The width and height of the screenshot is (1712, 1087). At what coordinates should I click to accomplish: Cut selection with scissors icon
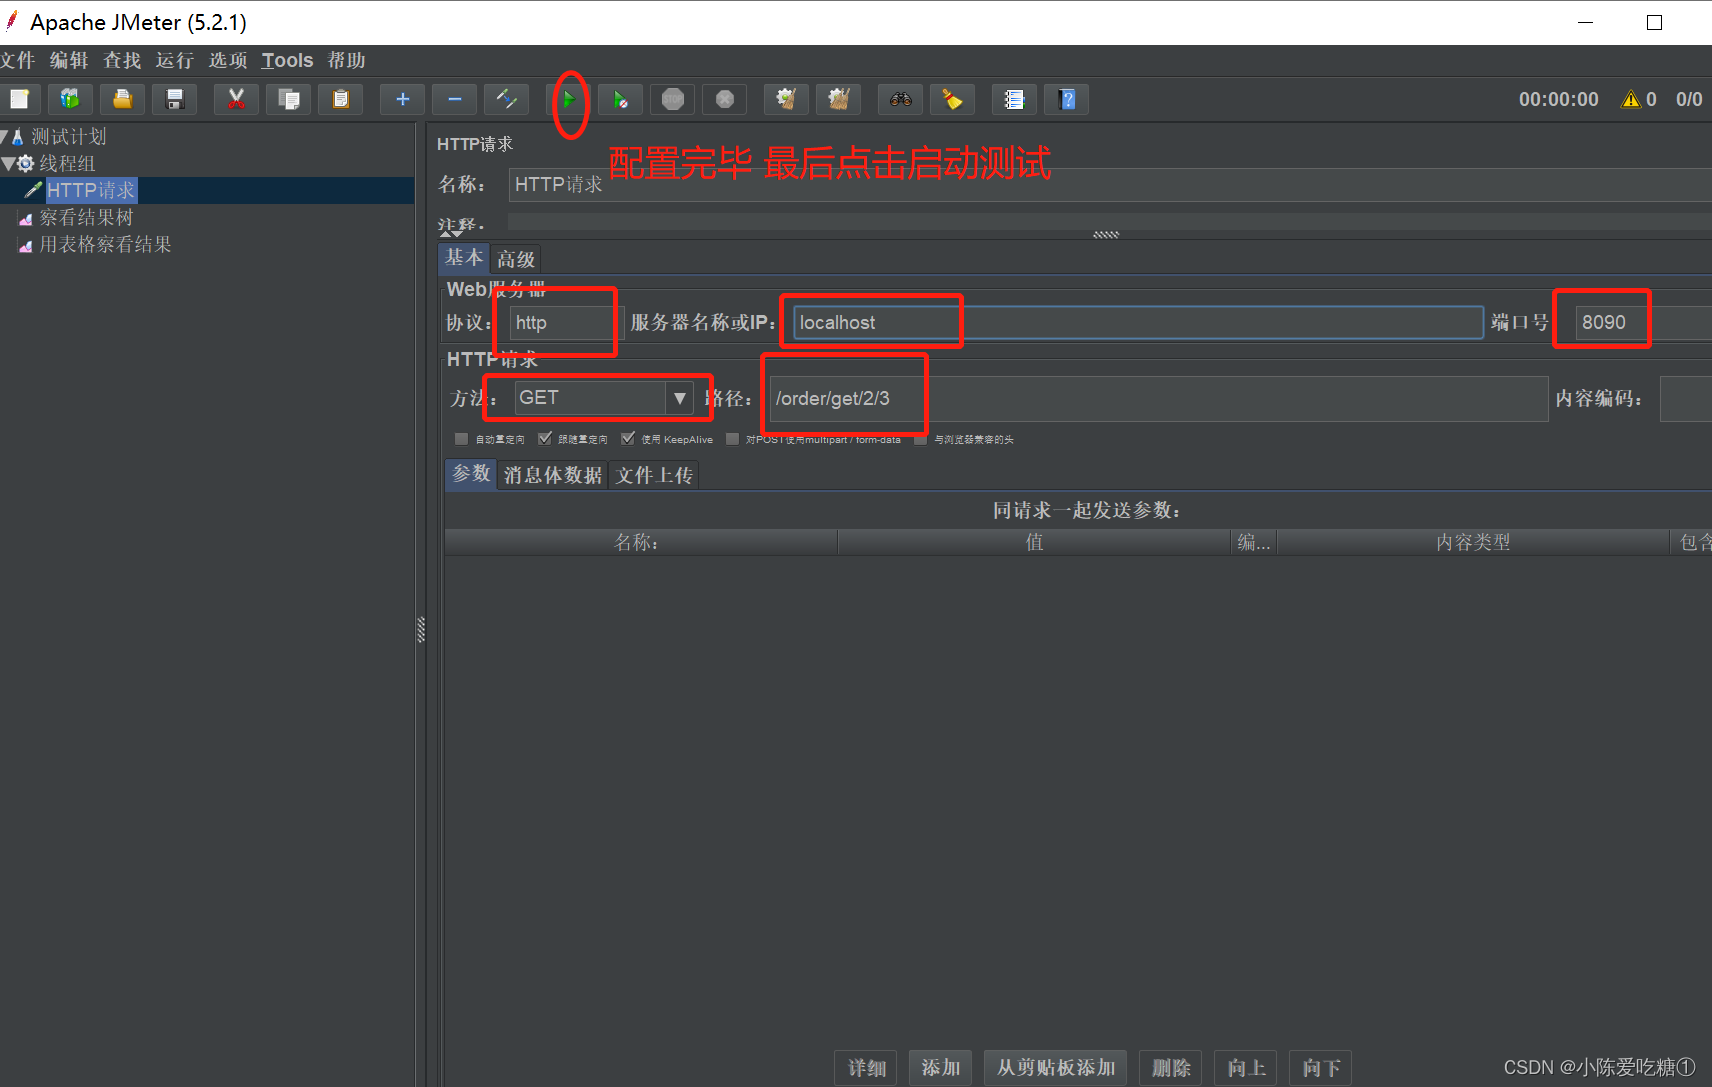coord(236,99)
